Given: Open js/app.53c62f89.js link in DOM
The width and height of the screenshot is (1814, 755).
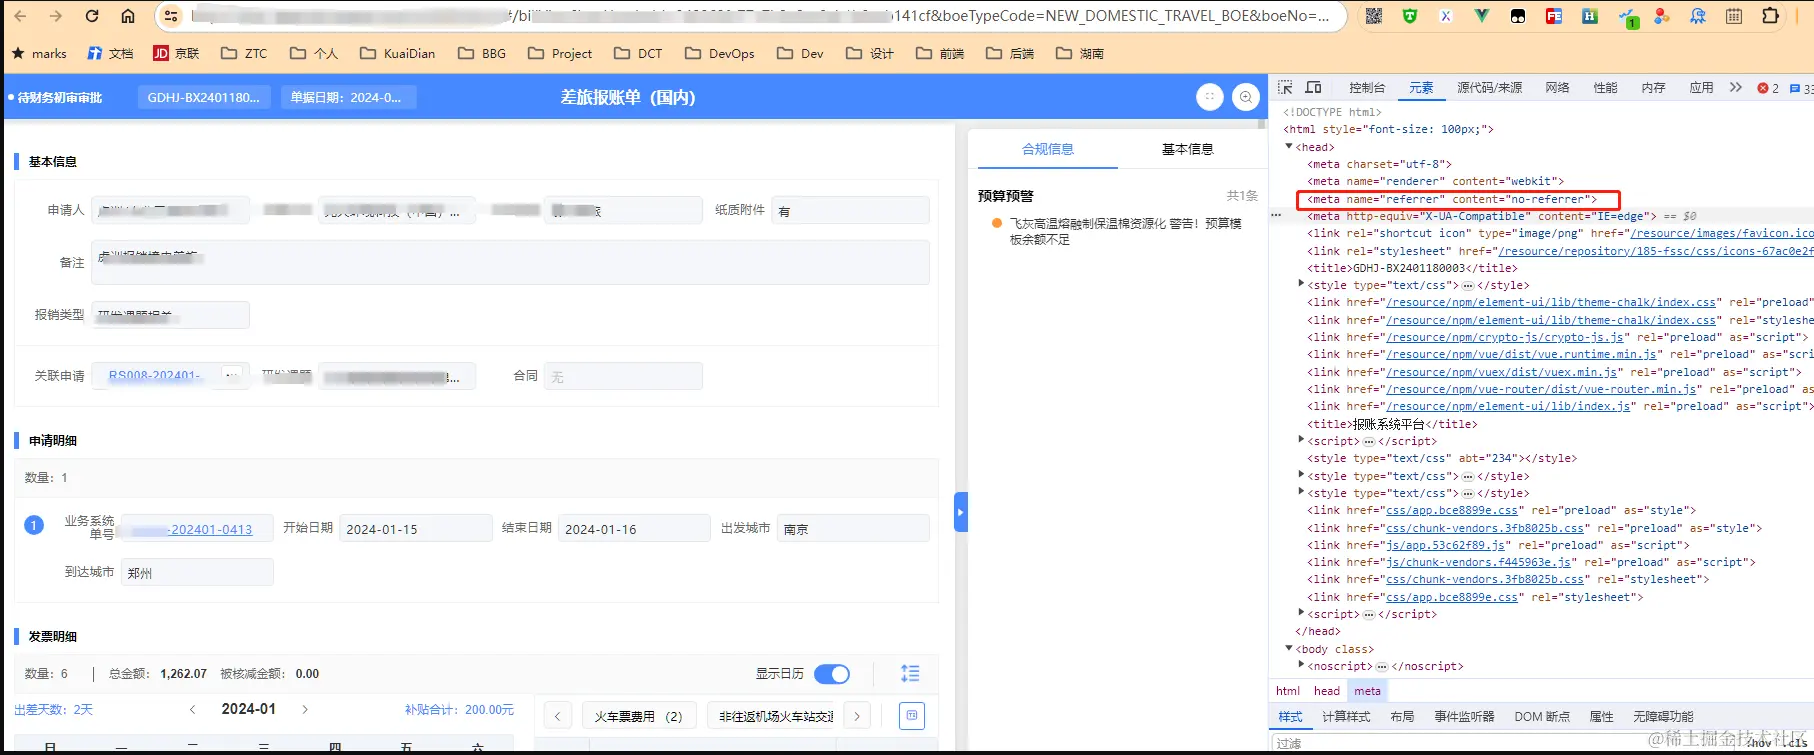Looking at the screenshot, I should coord(1446,545).
